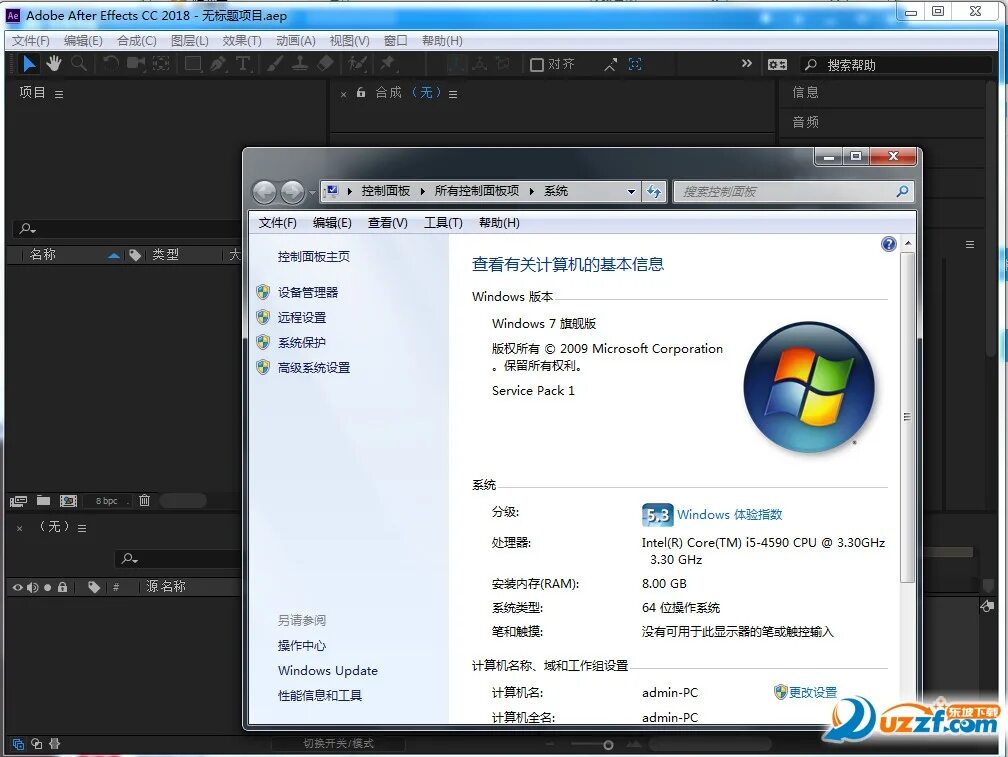Open the right-side panel hamburger menu
The image size is (1008, 757).
point(970,244)
